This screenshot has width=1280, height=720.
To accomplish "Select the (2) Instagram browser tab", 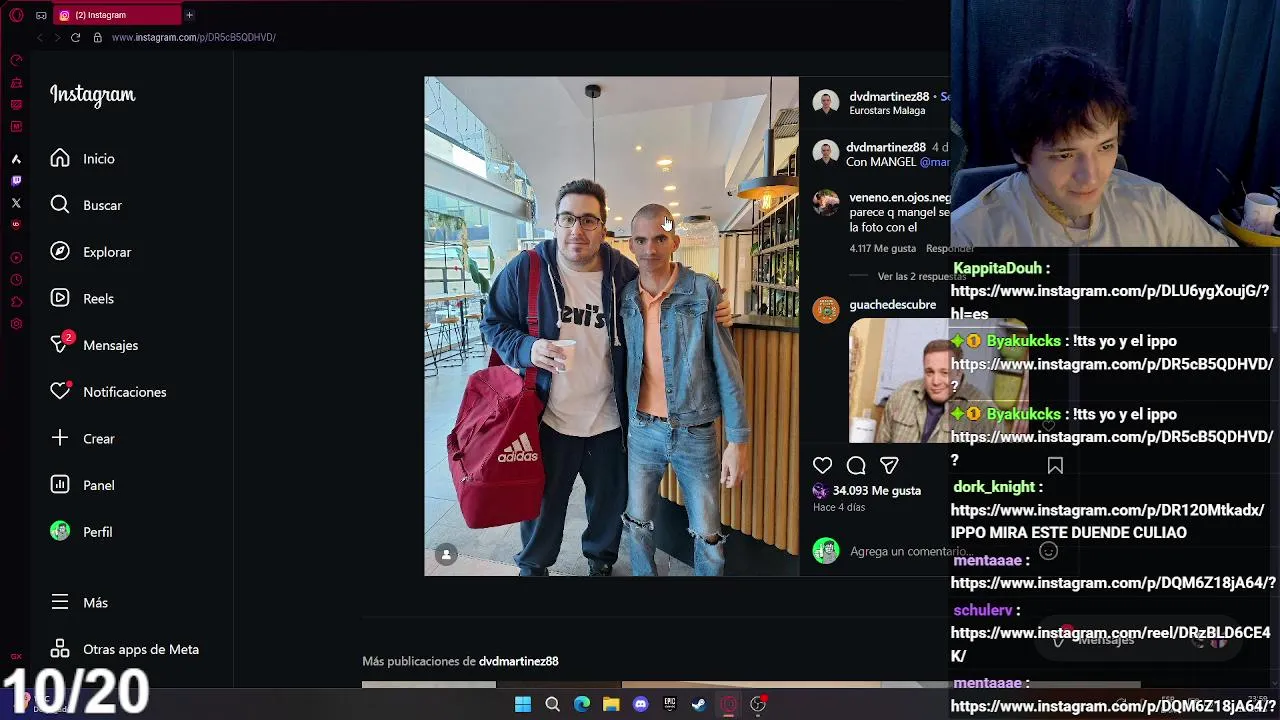I will [x=117, y=15].
